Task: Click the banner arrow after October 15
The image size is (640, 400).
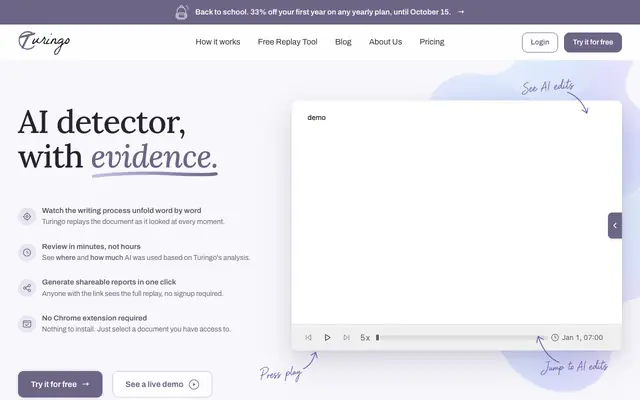Action: click(461, 12)
